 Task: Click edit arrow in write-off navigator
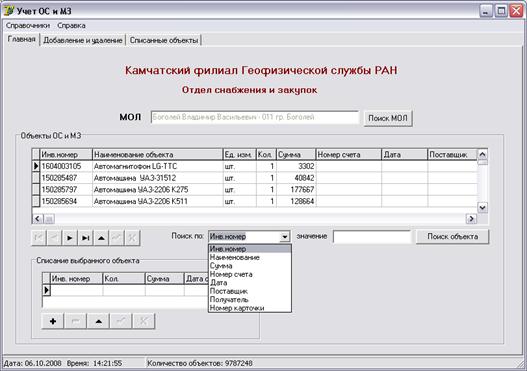click(x=98, y=321)
